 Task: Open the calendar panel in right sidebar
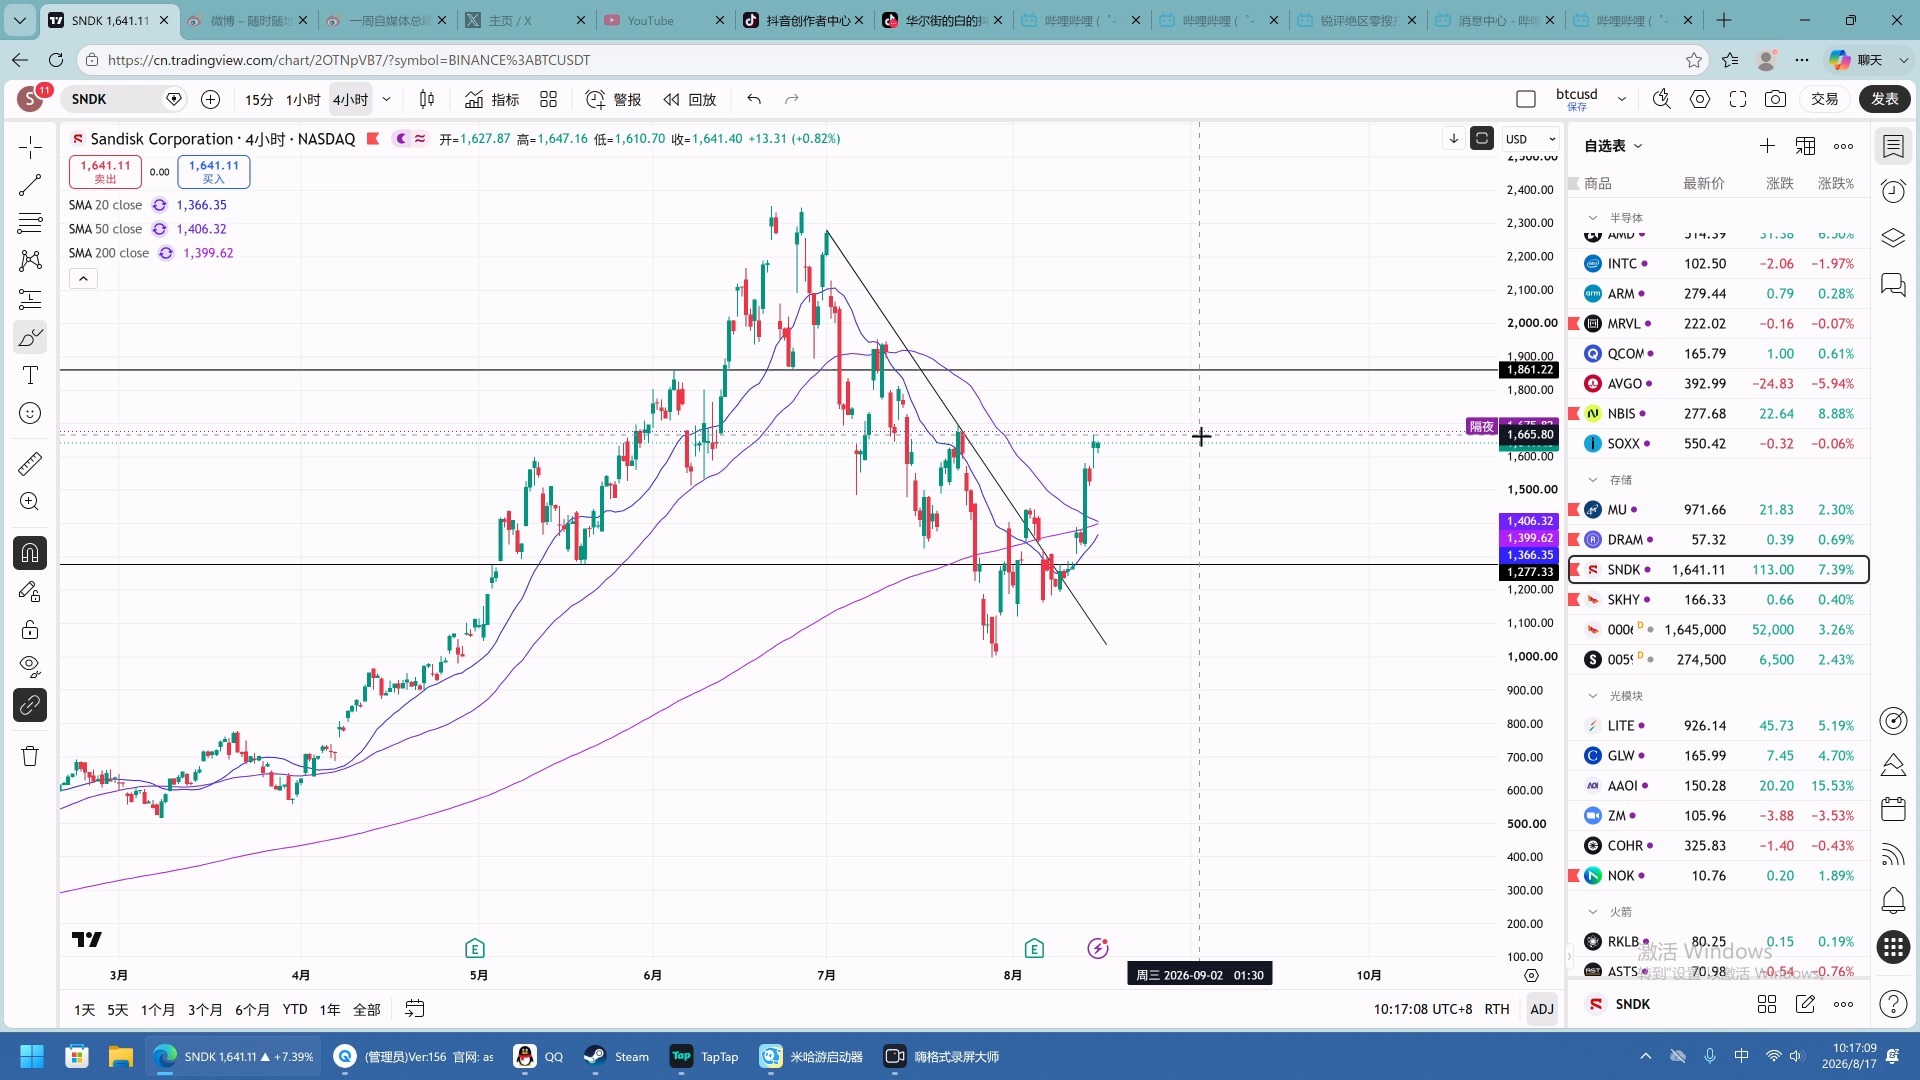point(1893,808)
